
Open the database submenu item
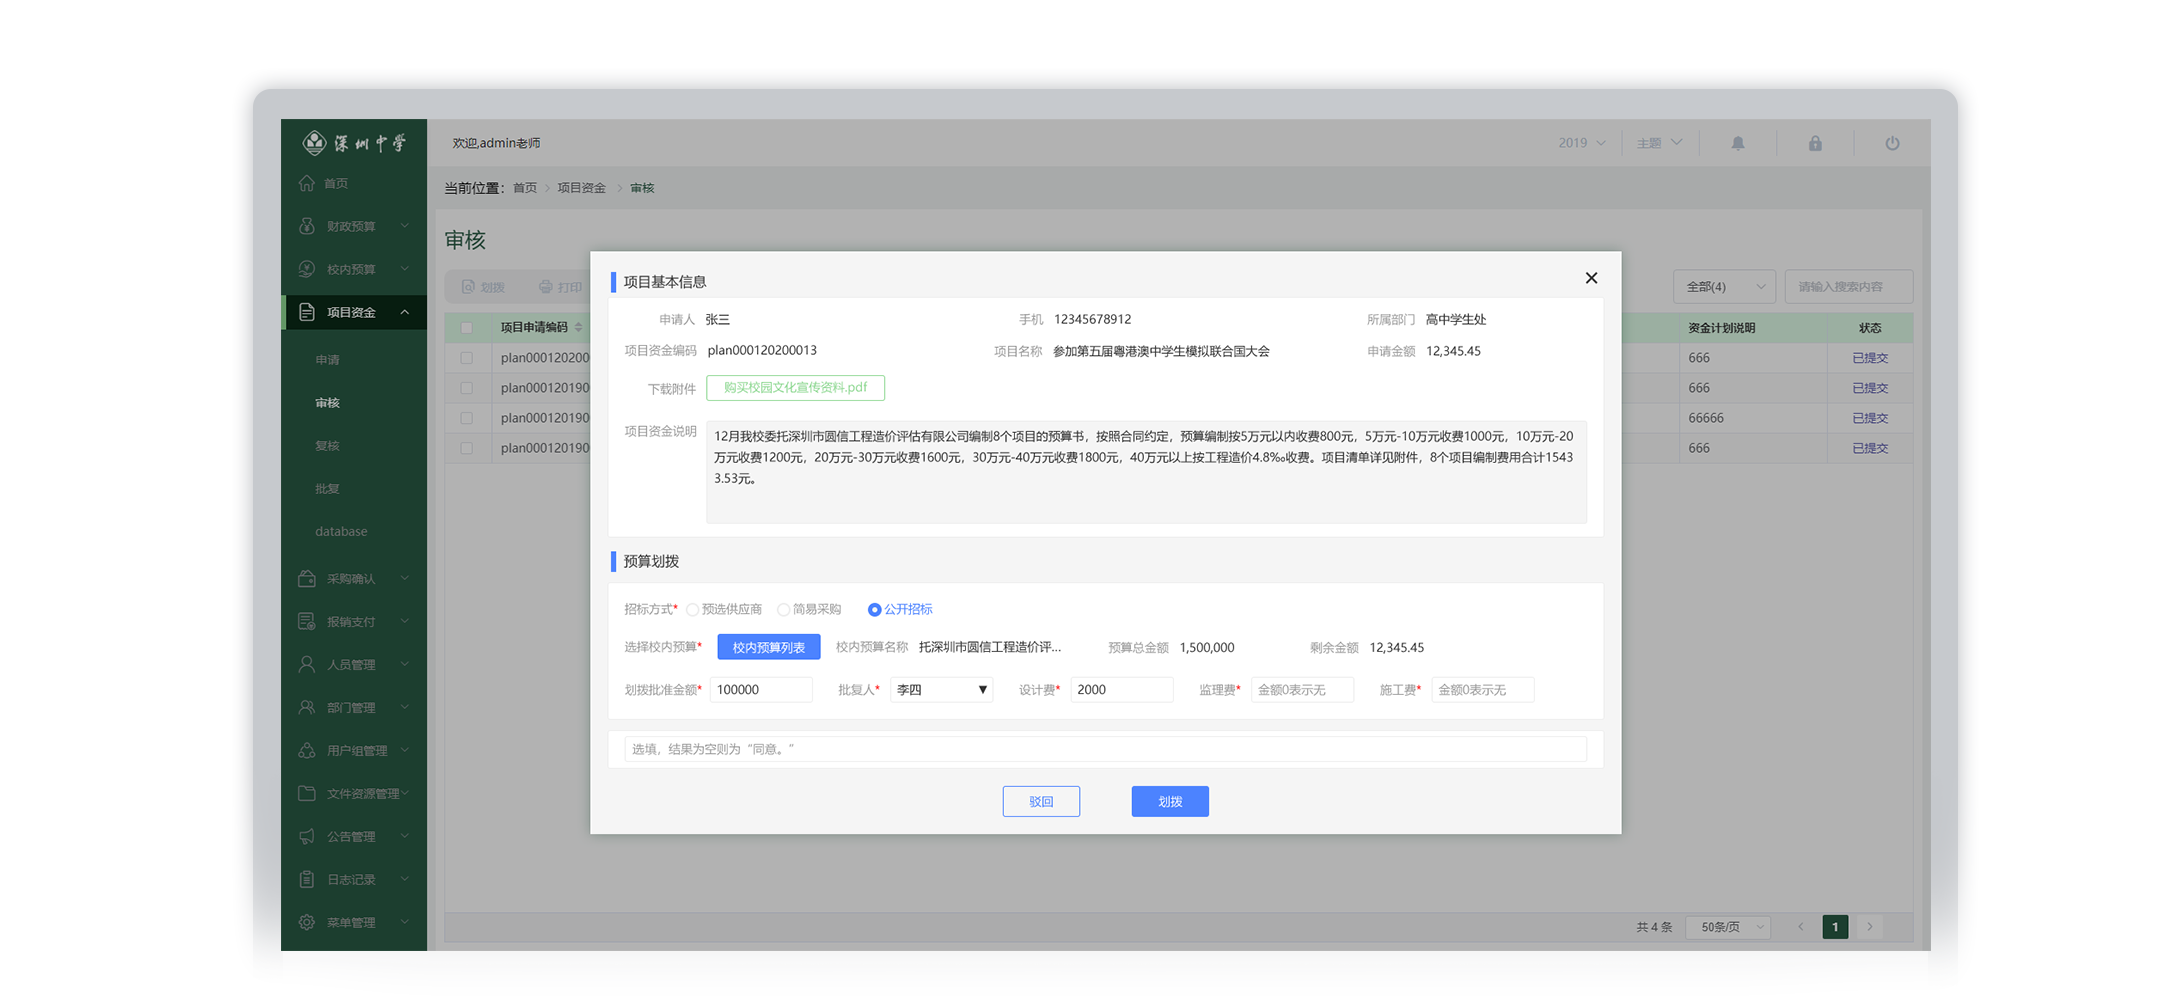[341, 531]
